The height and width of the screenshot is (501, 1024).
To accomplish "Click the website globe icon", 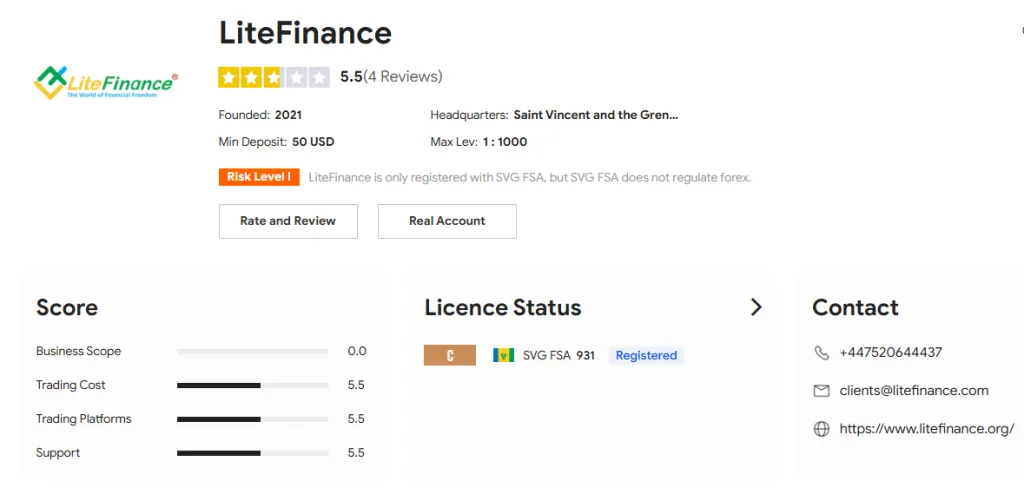I will (x=822, y=429).
